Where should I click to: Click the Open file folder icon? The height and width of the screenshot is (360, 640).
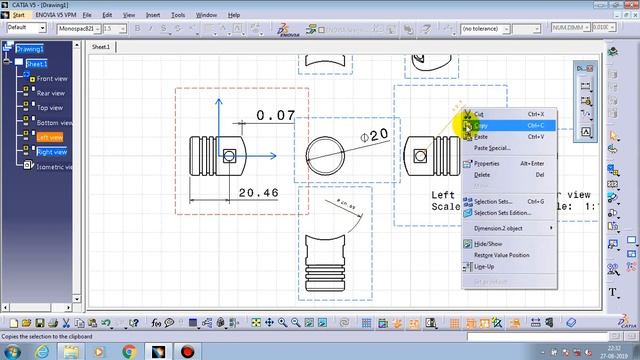pyautogui.click(x=27, y=323)
